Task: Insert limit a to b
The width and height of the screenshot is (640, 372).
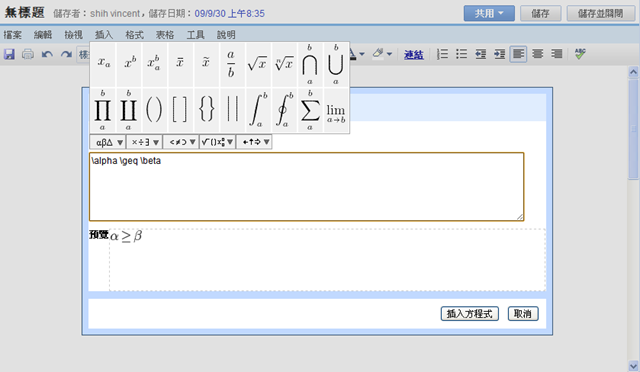Action: tap(336, 110)
